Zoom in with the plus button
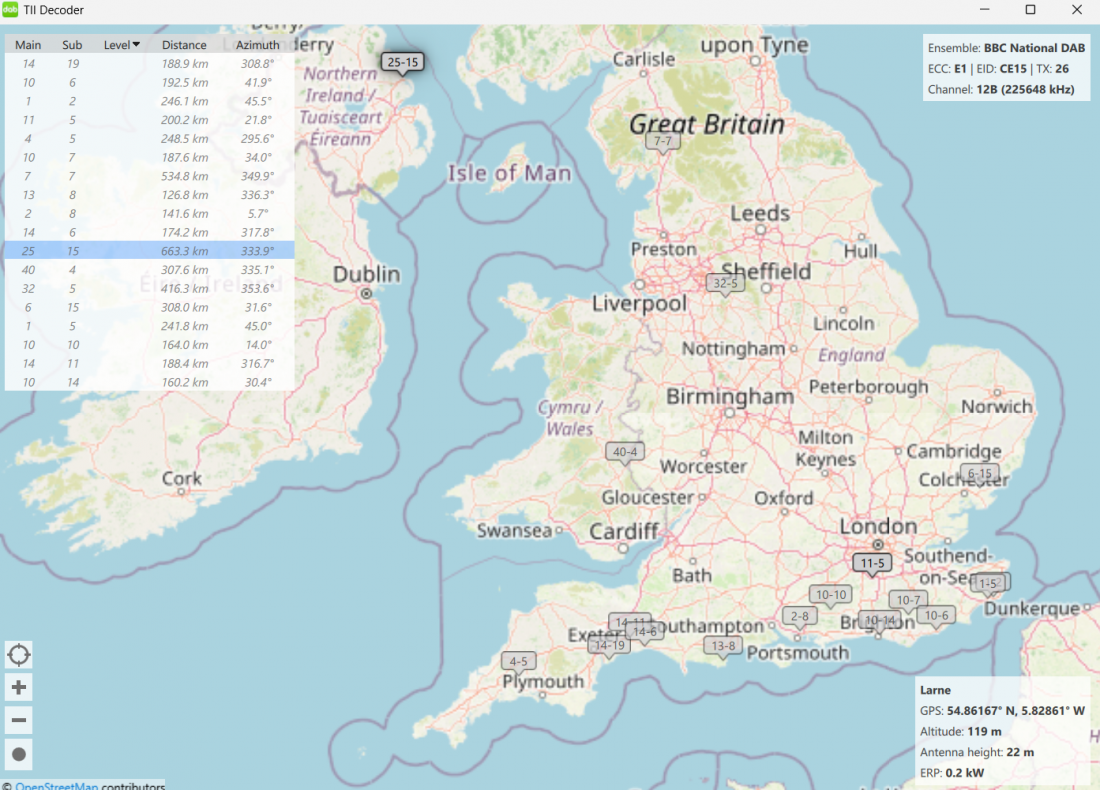Viewport: 1100px width, 790px height. coord(19,688)
